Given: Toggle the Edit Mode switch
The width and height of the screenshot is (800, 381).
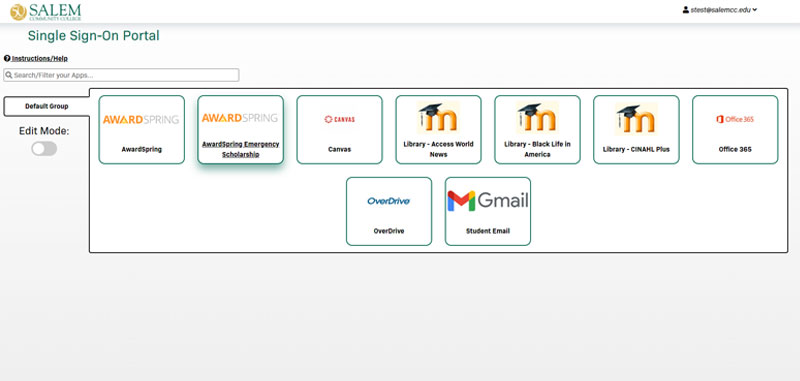Looking at the screenshot, I should pos(44,148).
